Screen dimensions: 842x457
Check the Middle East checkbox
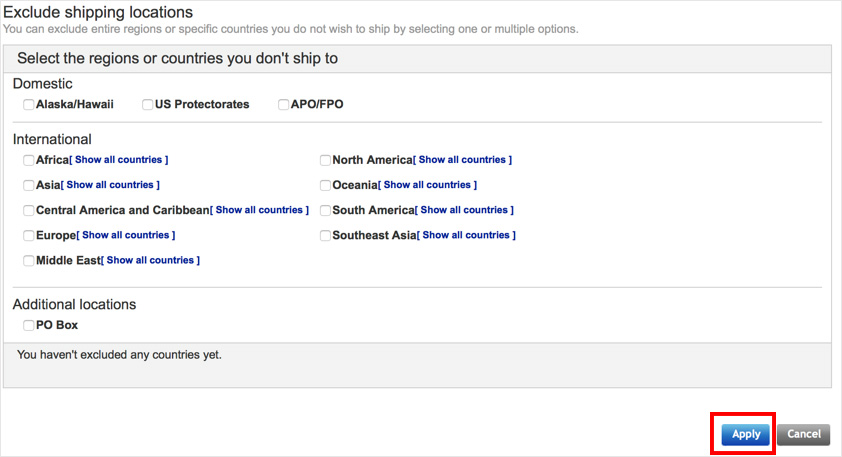pos(28,260)
